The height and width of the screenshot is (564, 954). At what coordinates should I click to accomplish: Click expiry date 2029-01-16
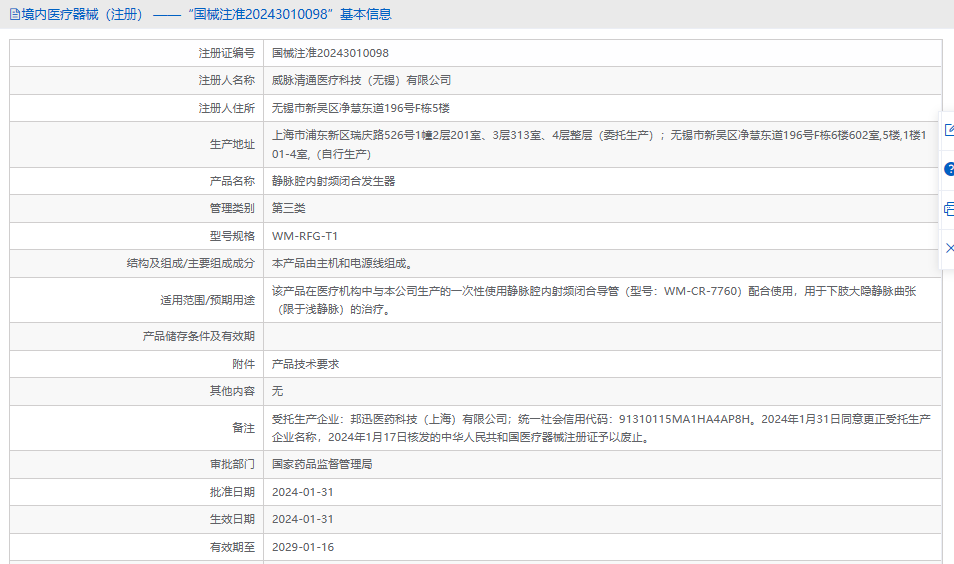point(303,548)
